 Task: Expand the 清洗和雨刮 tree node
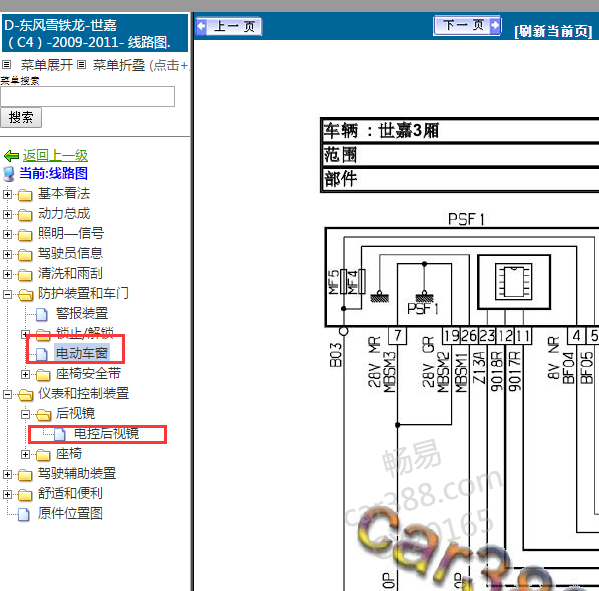7,274
